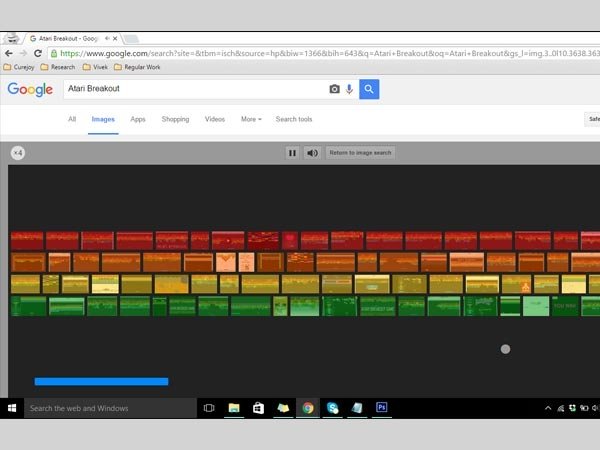Switch to the Apps results tab

[138, 119]
